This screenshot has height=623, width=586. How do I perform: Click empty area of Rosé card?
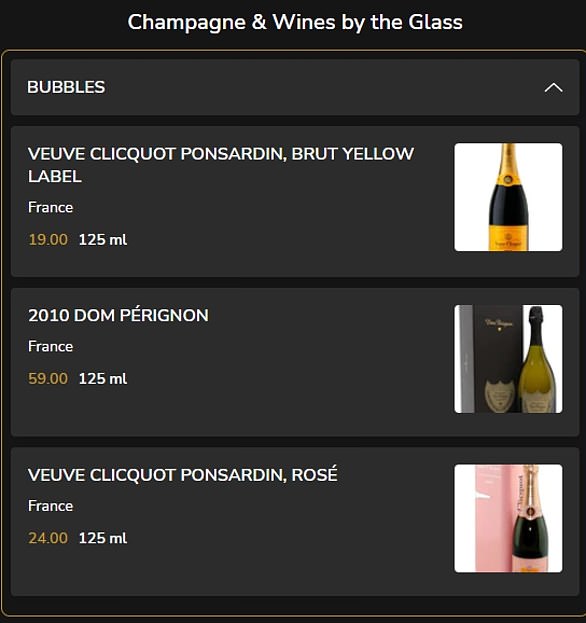278,568
